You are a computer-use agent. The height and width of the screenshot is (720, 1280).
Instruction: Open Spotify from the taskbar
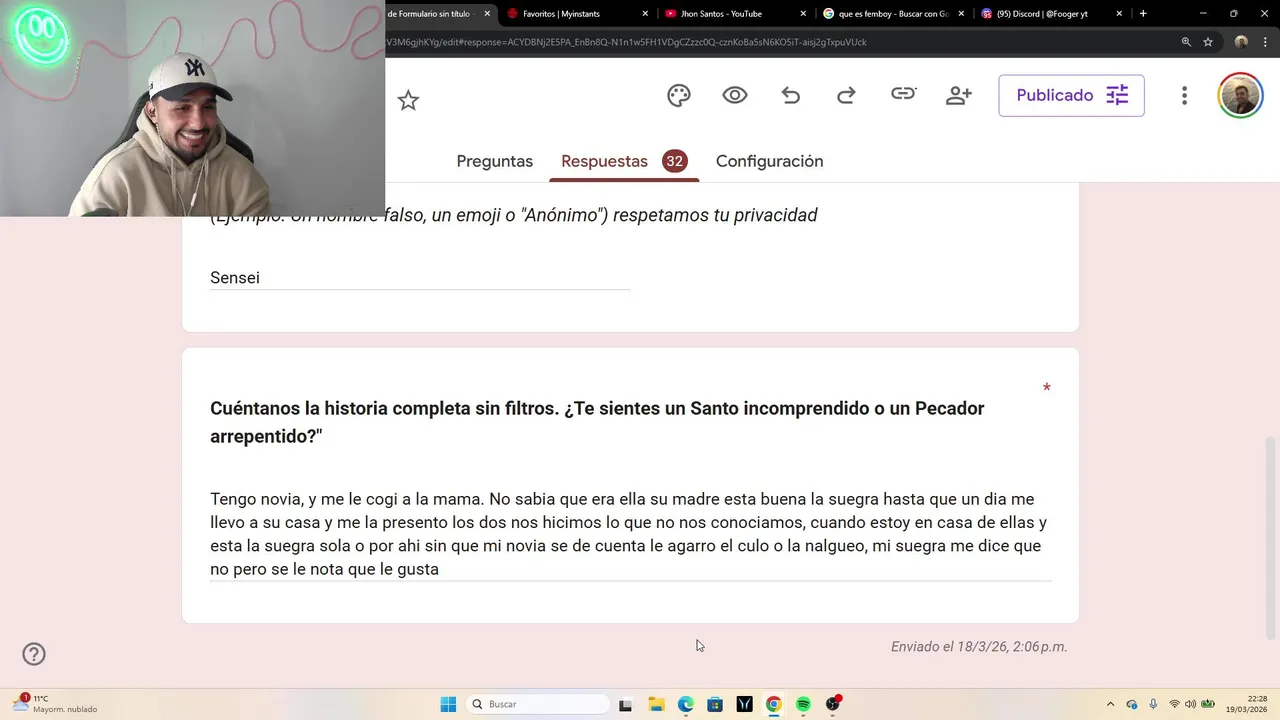point(803,704)
